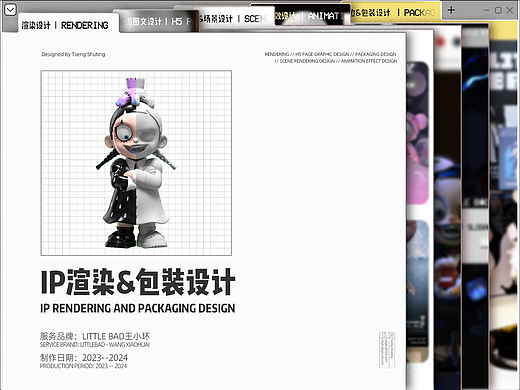
Task: Click 'IP RENDERING AND PACKAGING DESIGN' subtitle
Action: [x=138, y=308]
